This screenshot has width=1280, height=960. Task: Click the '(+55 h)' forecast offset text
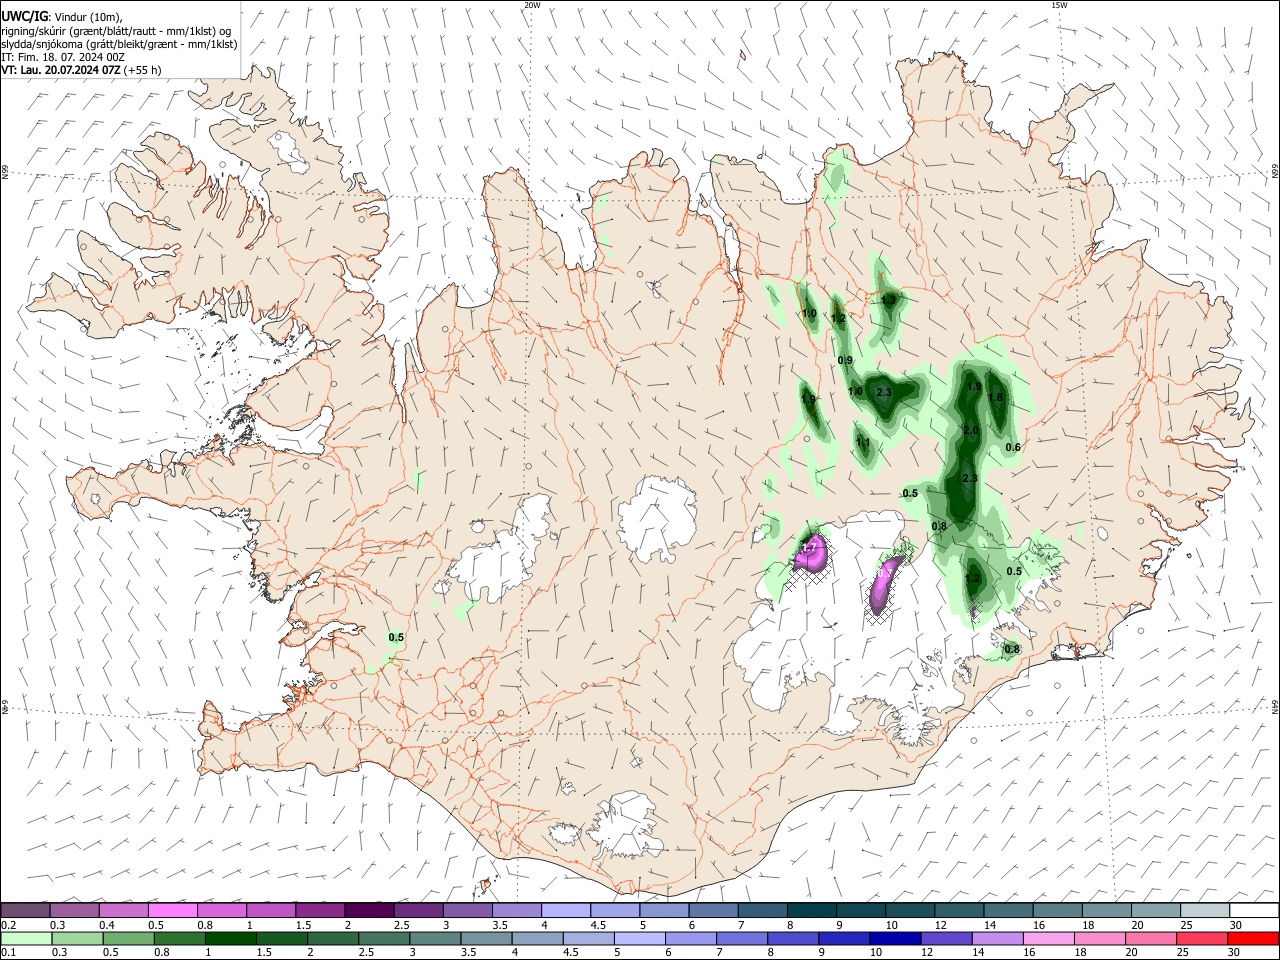click(143, 70)
